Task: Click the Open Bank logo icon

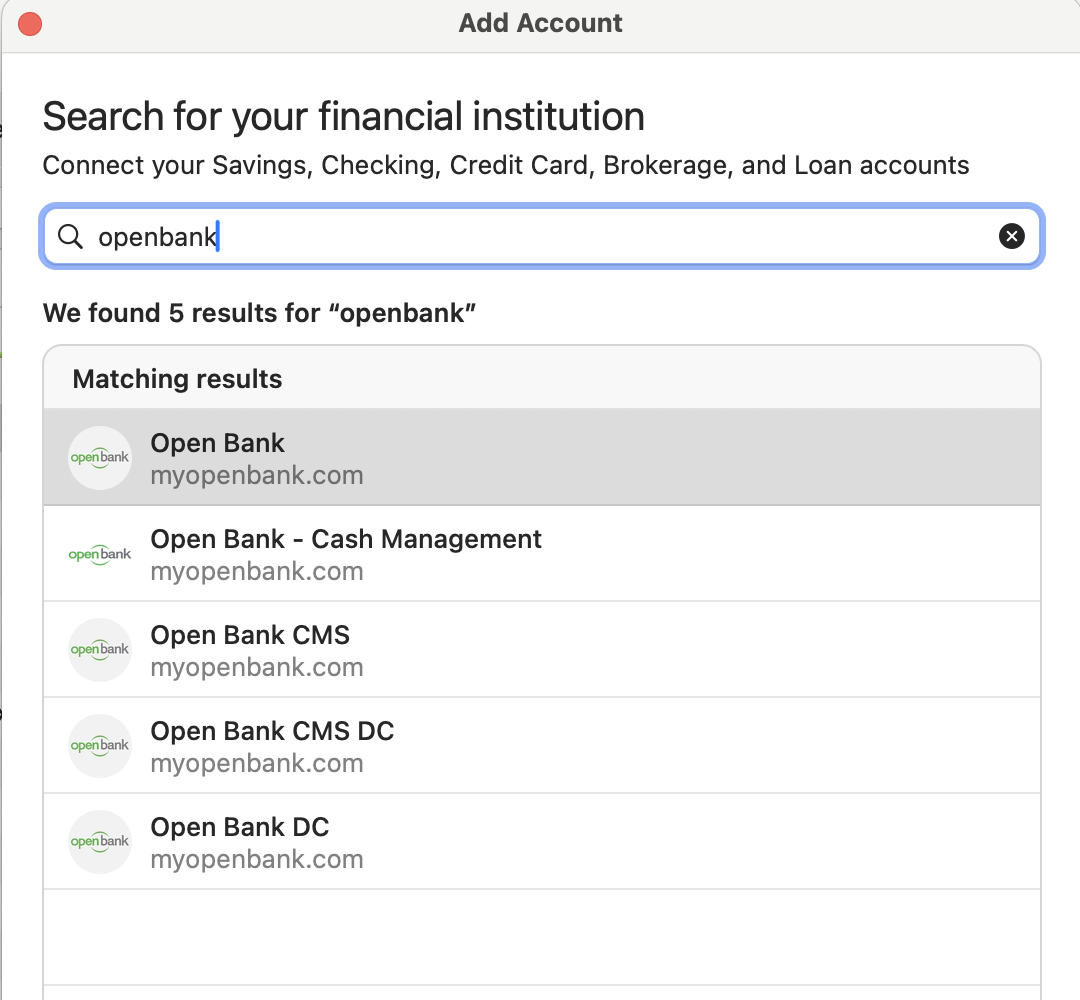Action: [x=100, y=458]
